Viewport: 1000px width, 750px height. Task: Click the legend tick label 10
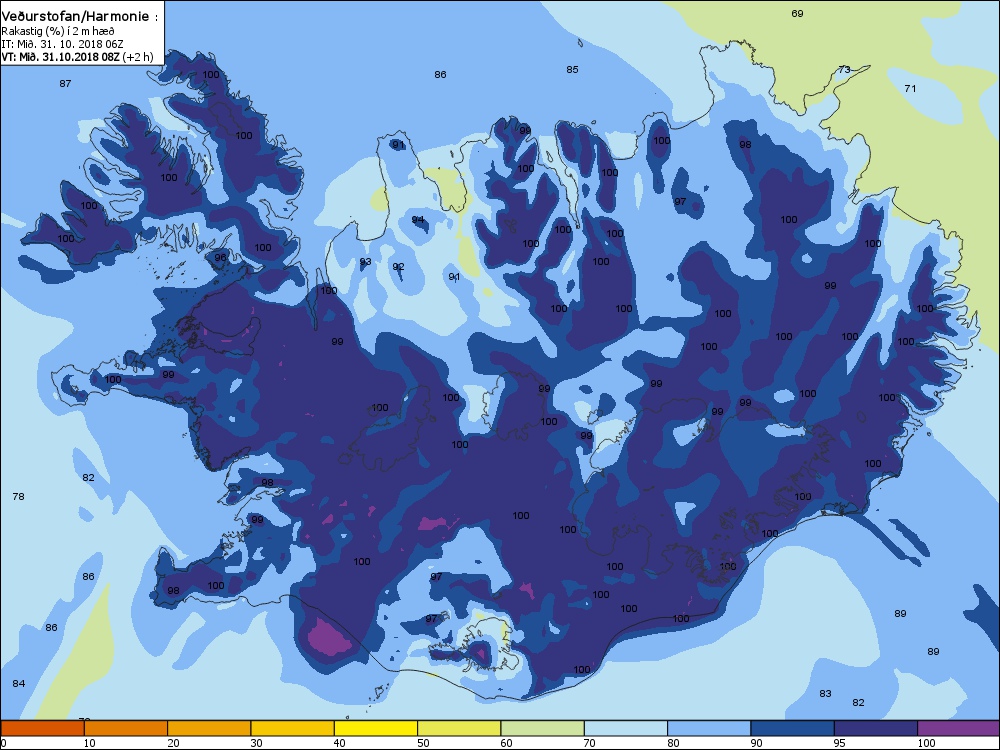pyautogui.click(x=90, y=743)
